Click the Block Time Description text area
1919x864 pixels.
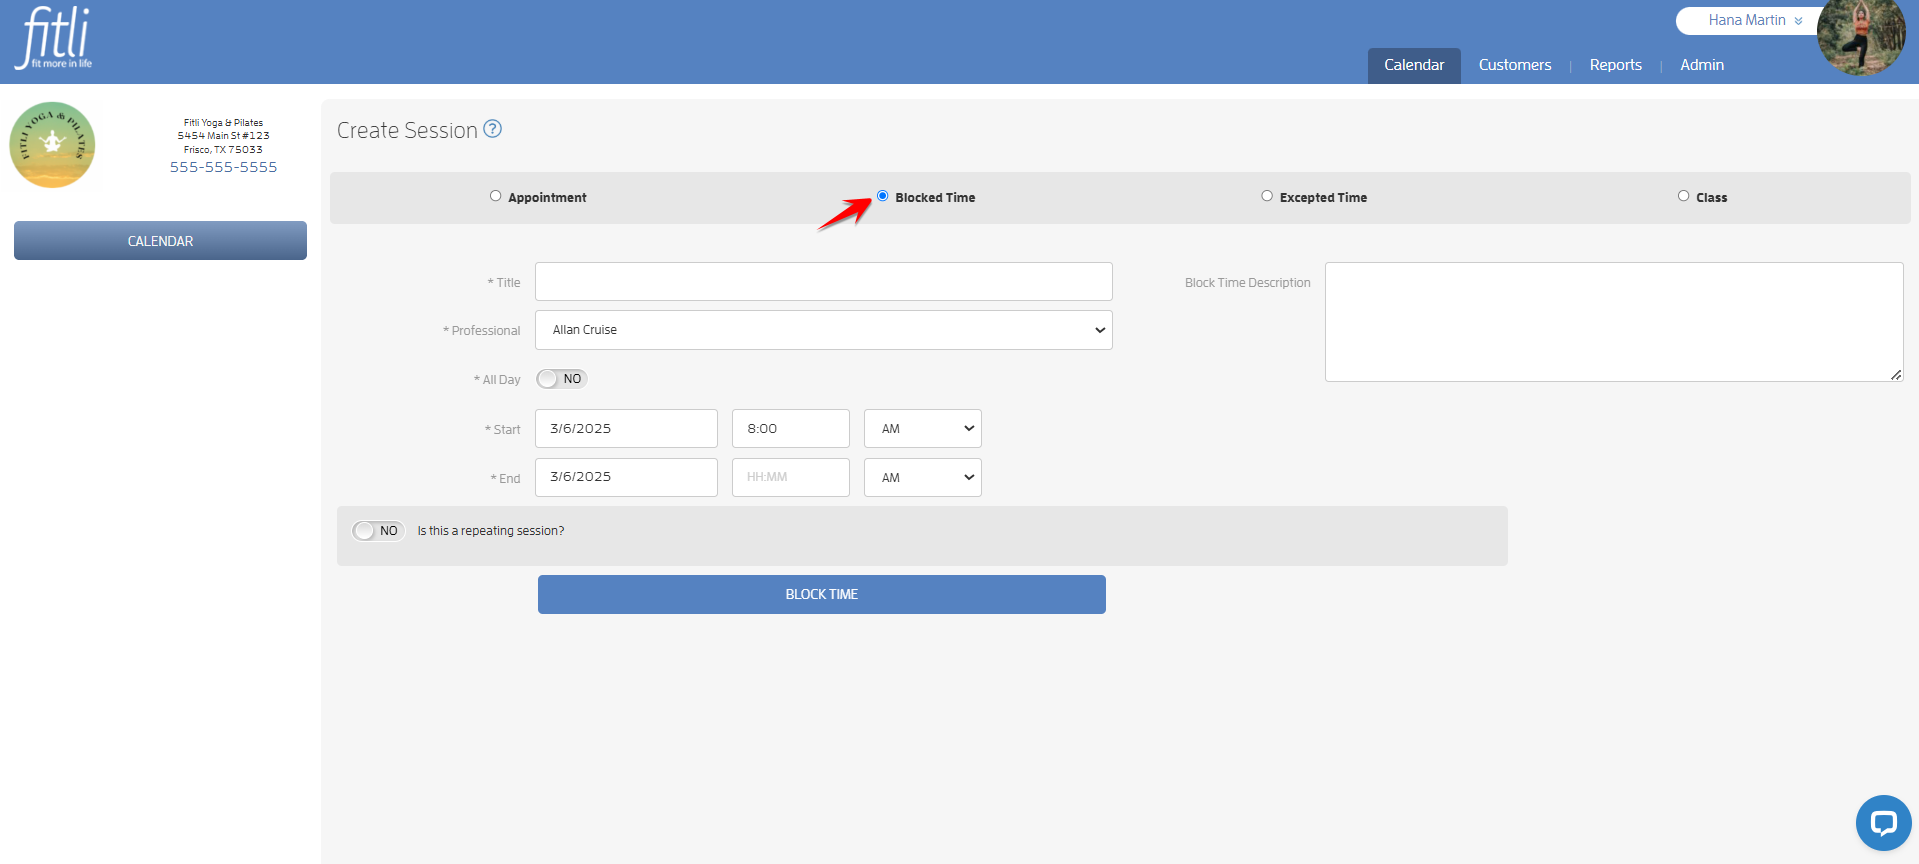pos(1614,322)
